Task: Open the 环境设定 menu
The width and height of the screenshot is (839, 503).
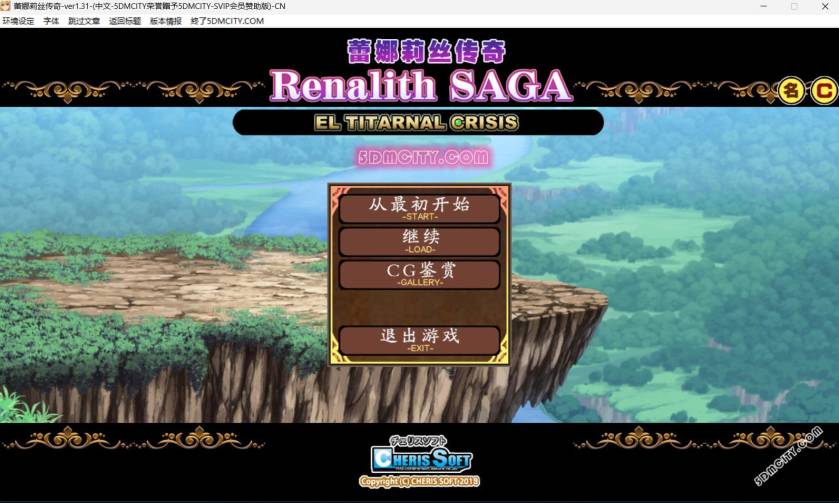Action: (x=18, y=21)
